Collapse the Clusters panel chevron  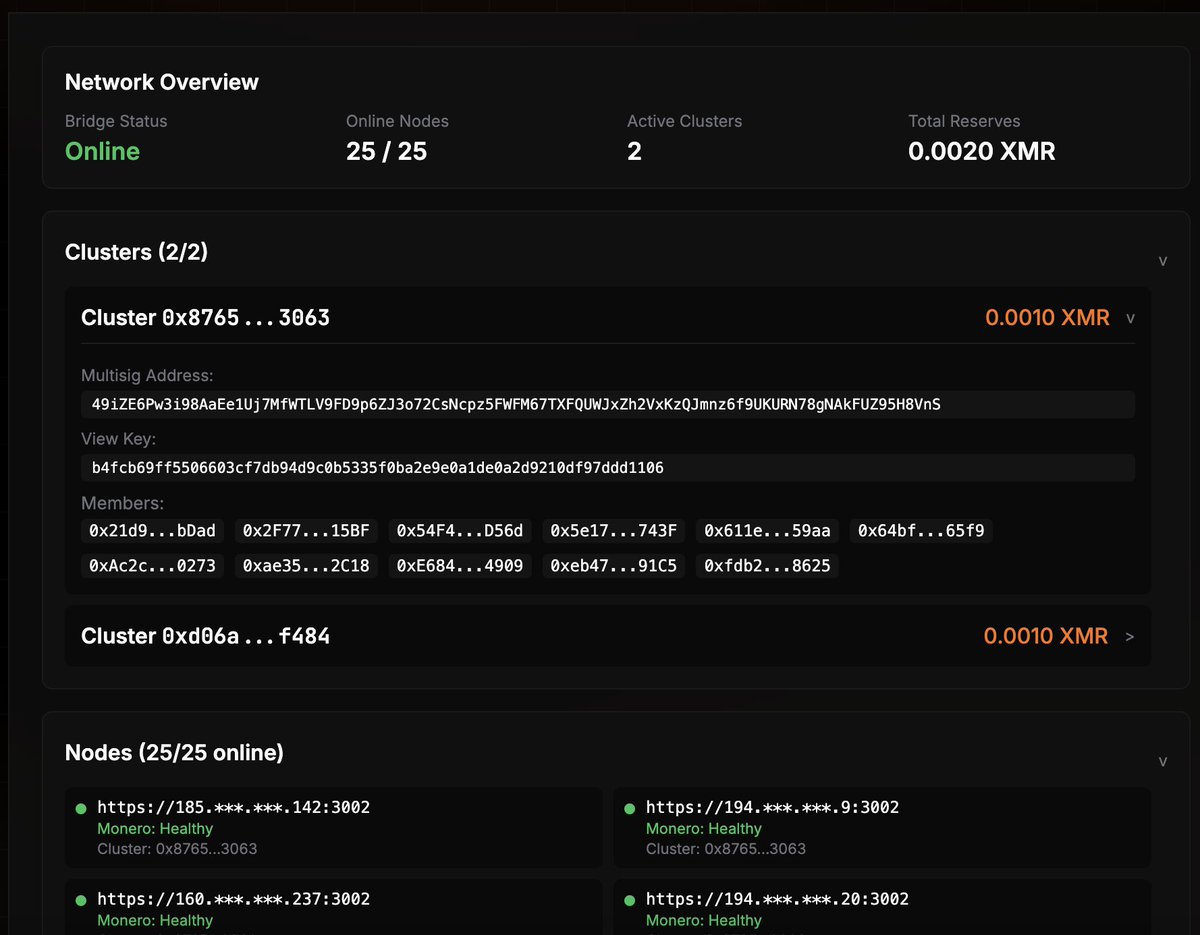[x=1163, y=260]
